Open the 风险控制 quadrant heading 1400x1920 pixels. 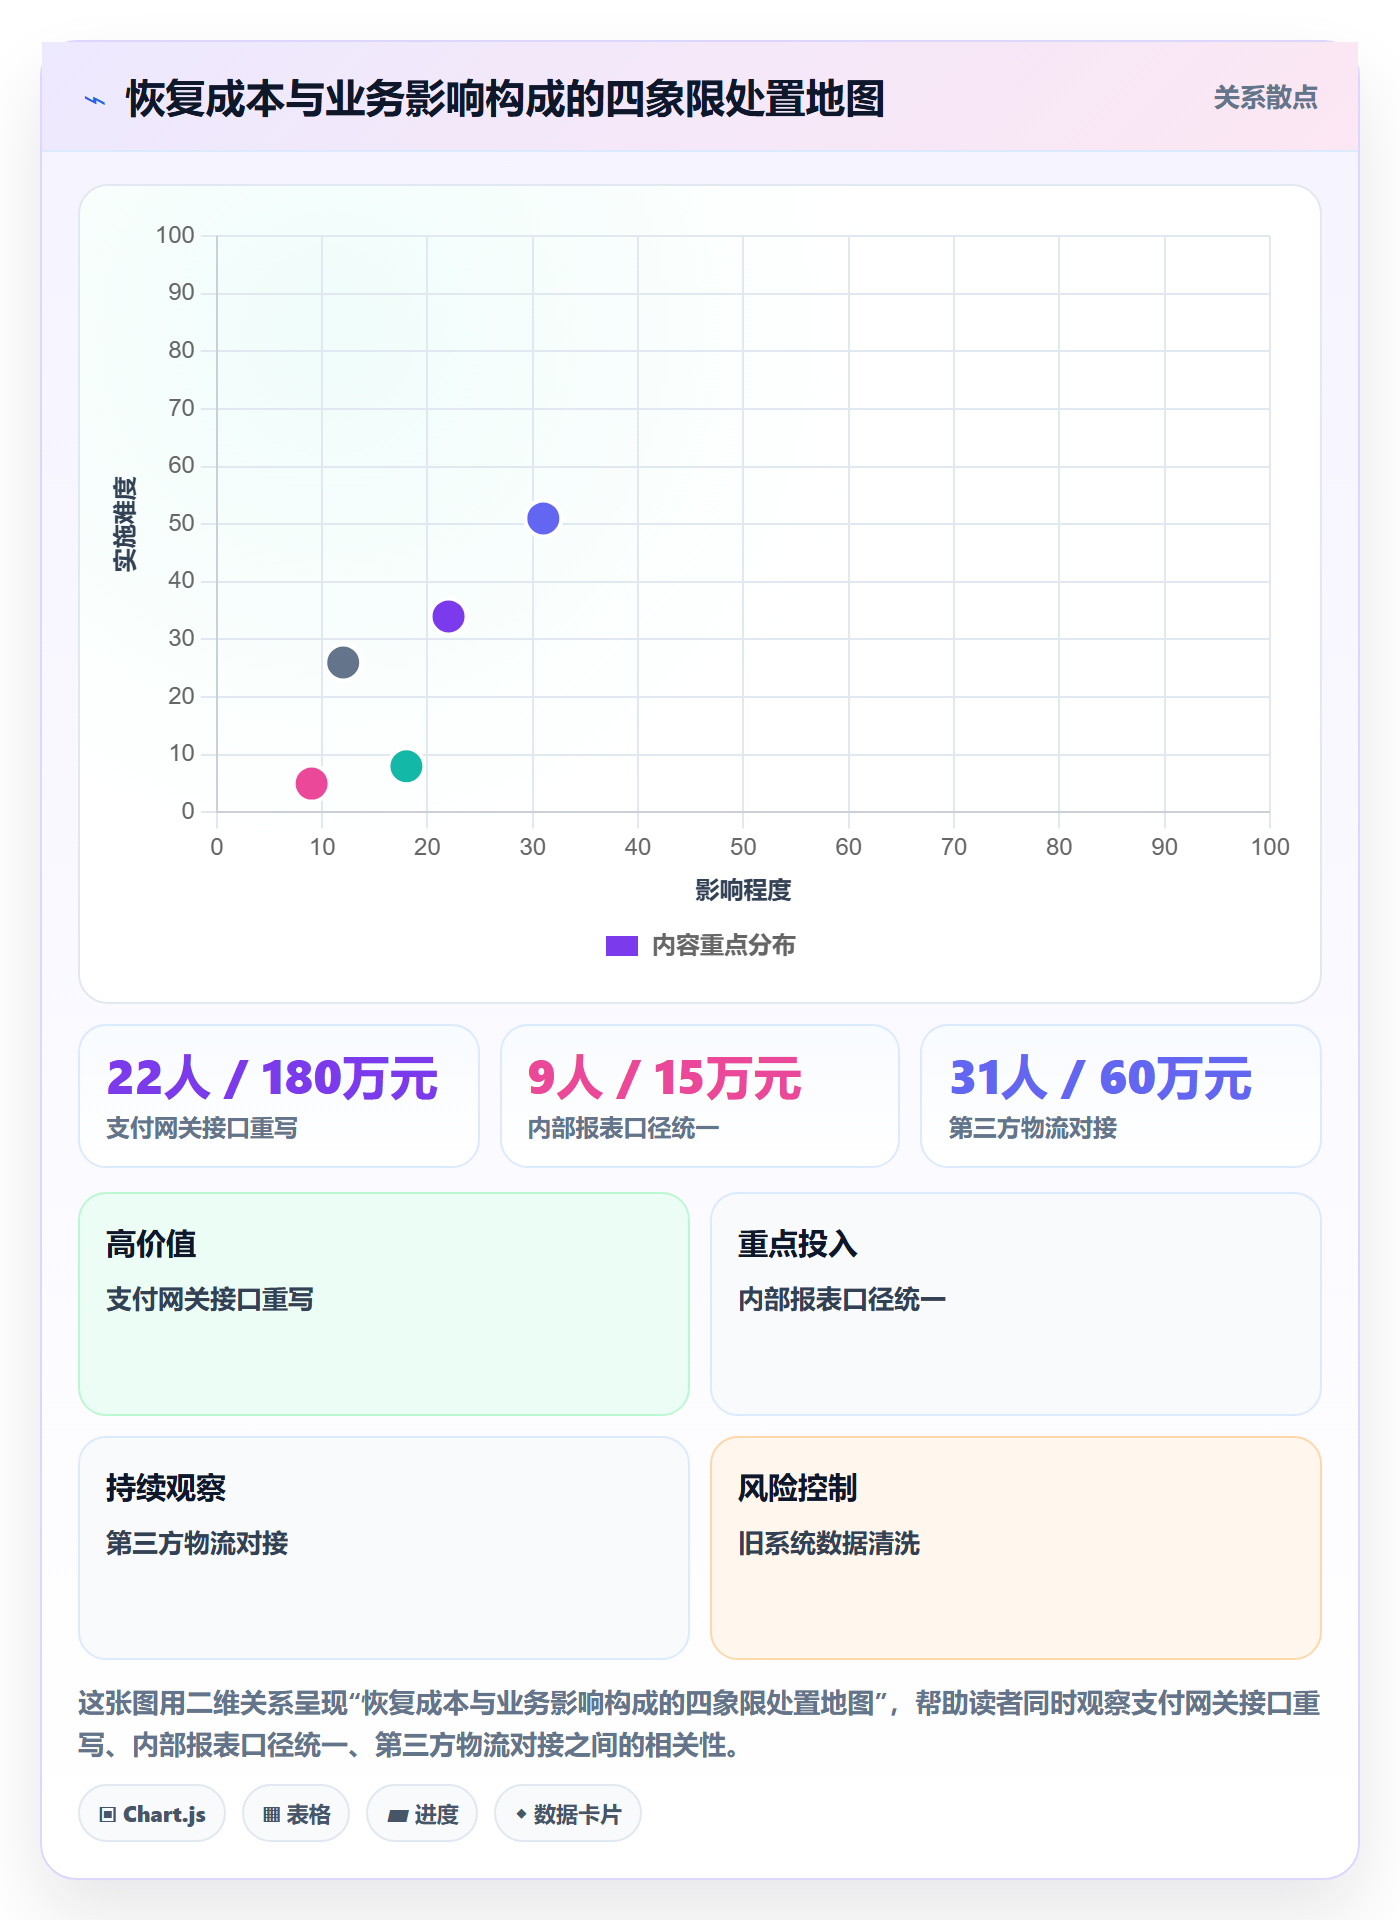pyautogui.click(x=798, y=1488)
